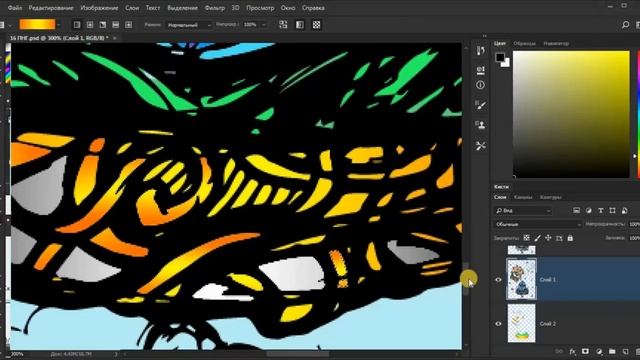Toggle lock position move icon
Viewport: 640px width, 360px height.
[548, 238]
